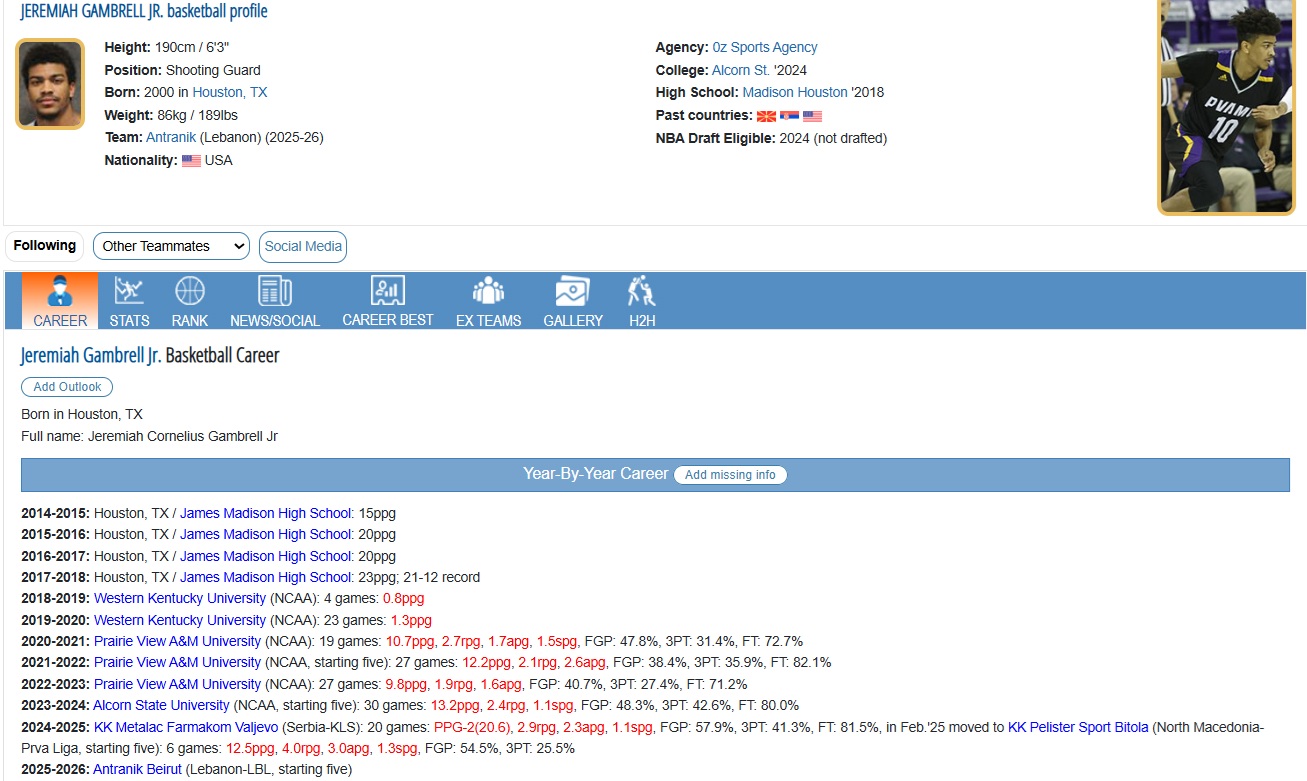The width and height of the screenshot is (1307, 781).
Task: Click the Jeremiah Gambrell Jr. career heading link
Action: coord(91,356)
